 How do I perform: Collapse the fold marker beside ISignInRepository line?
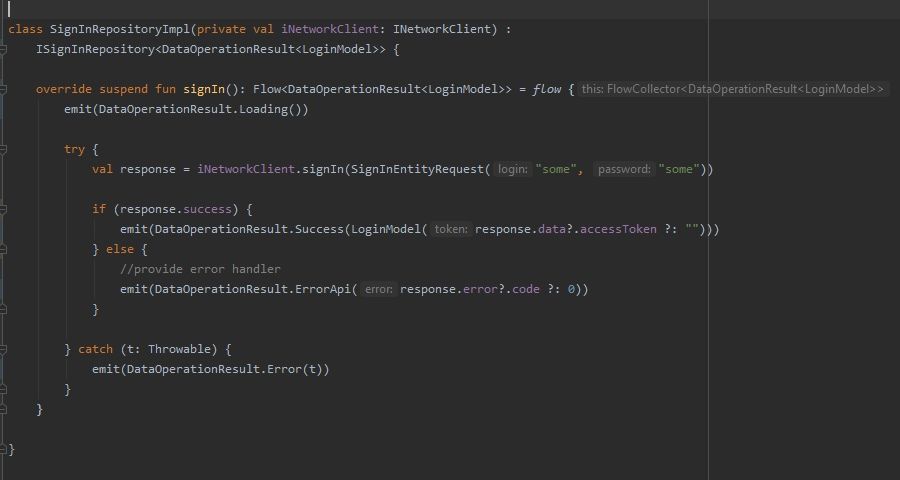tap(3, 49)
